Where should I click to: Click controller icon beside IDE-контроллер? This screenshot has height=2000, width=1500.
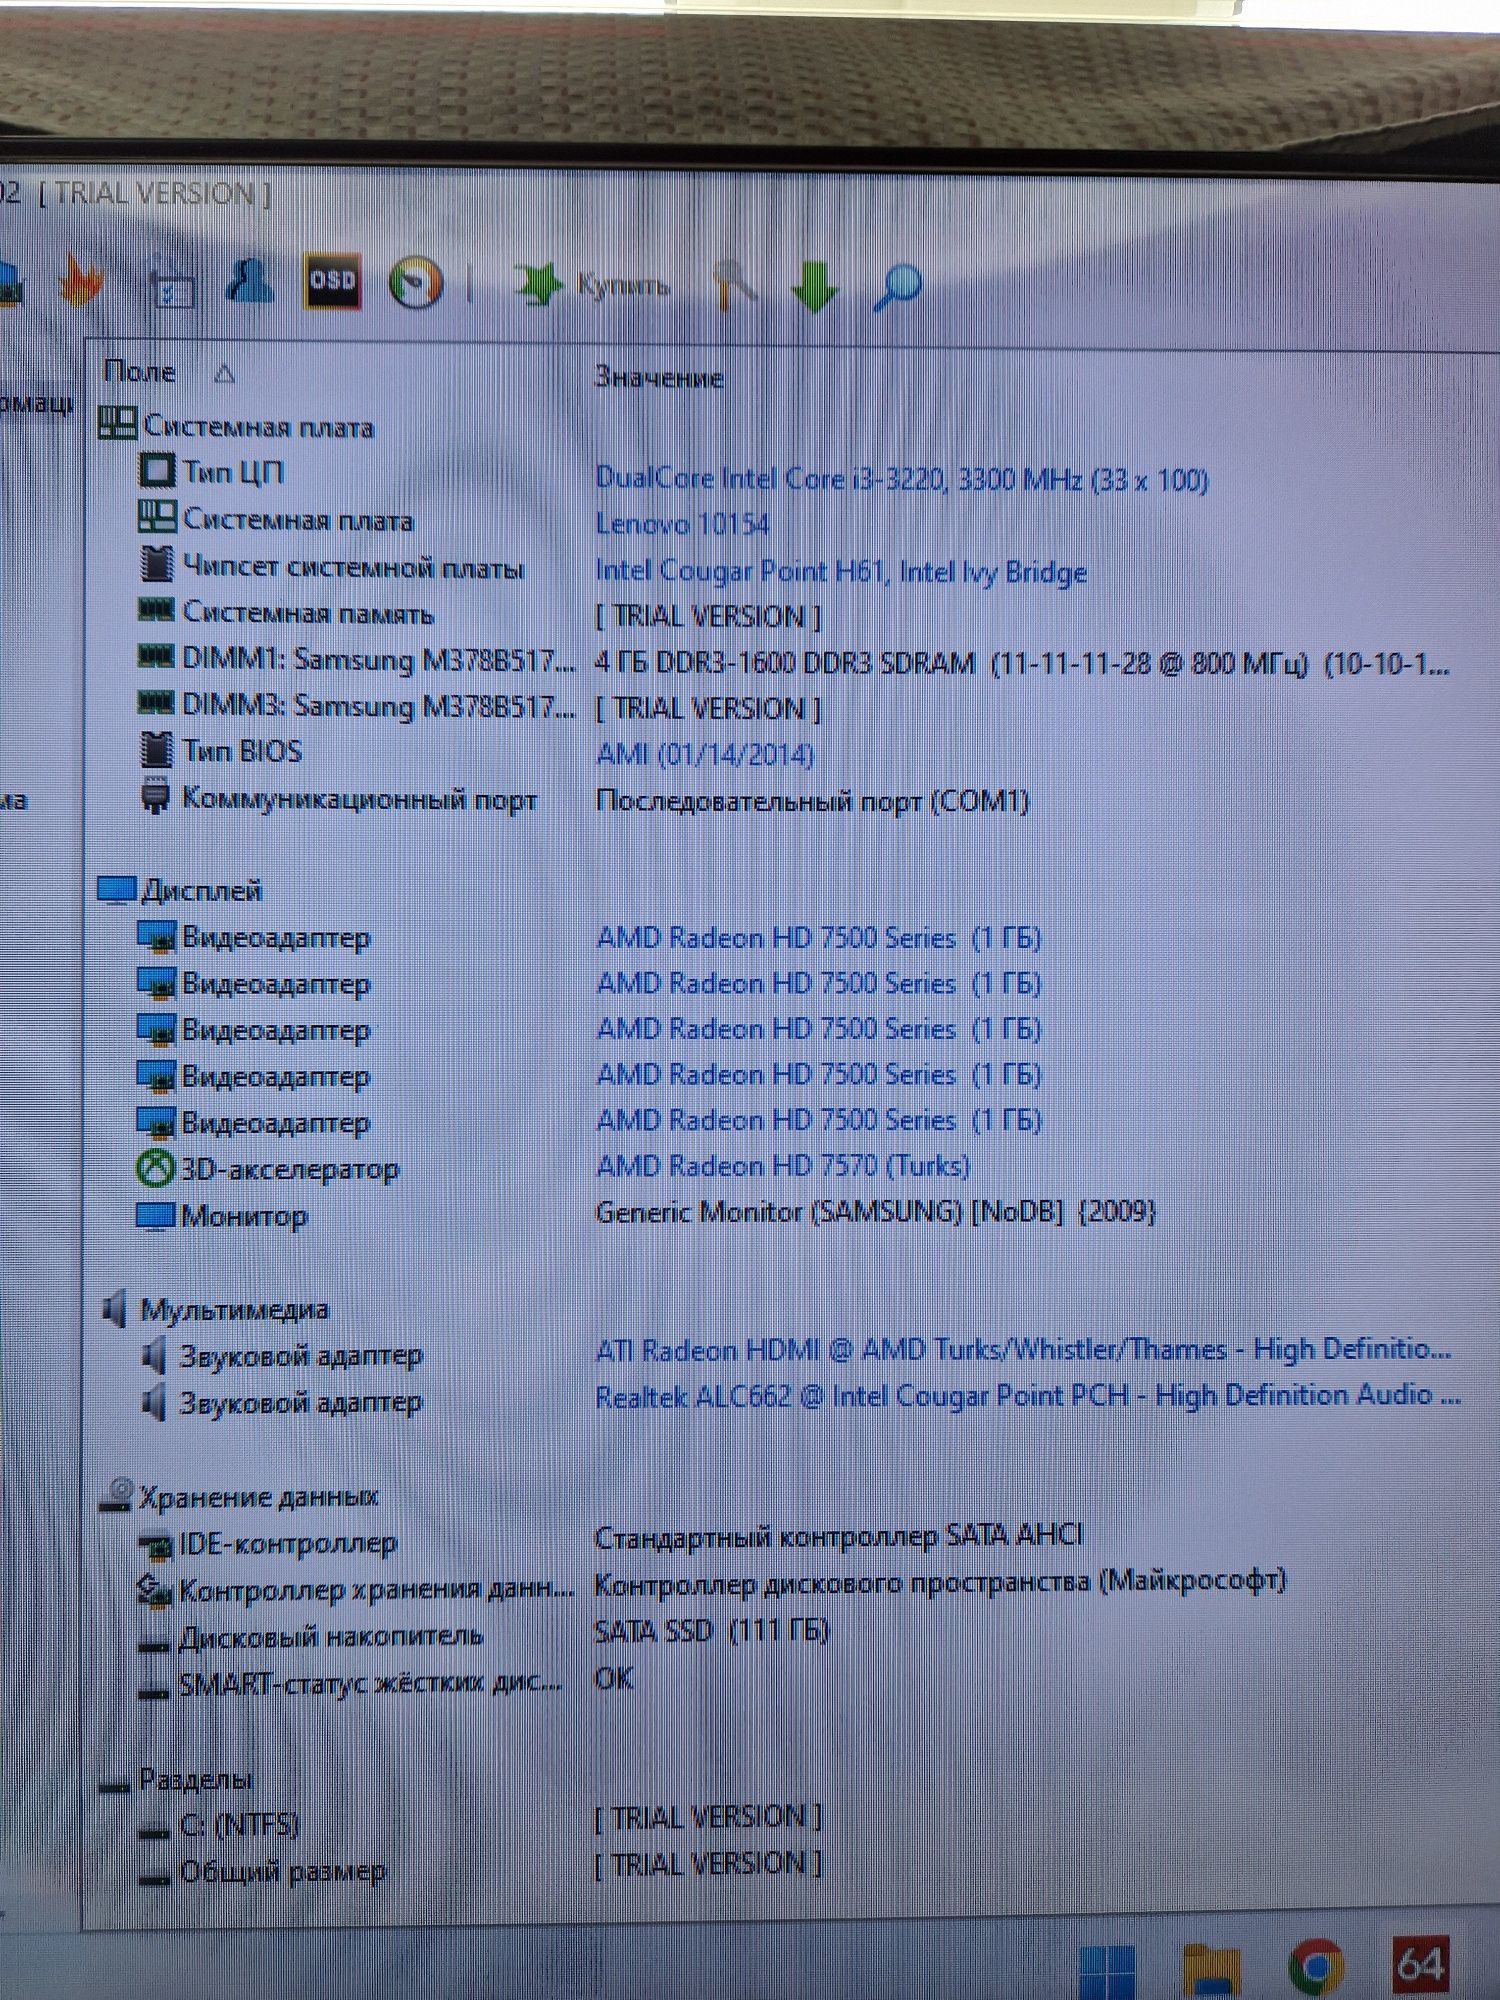click(155, 1545)
